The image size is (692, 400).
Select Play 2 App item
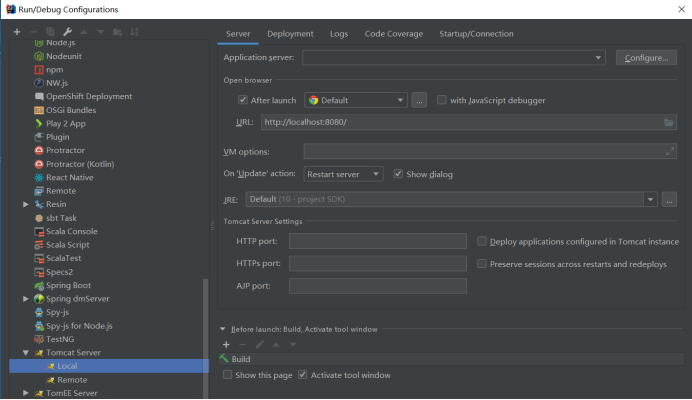pyautogui.click(x=66, y=124)
